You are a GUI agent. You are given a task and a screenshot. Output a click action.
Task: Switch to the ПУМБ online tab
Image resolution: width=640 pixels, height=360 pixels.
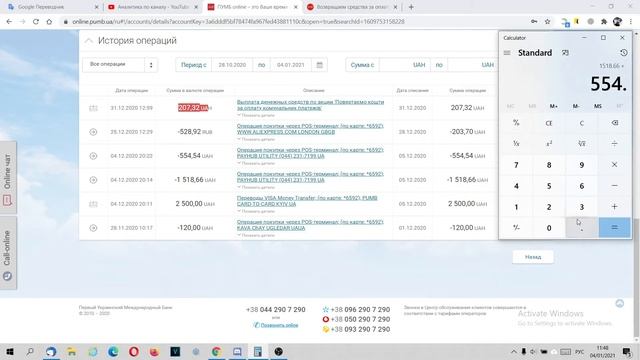[253, 7]
